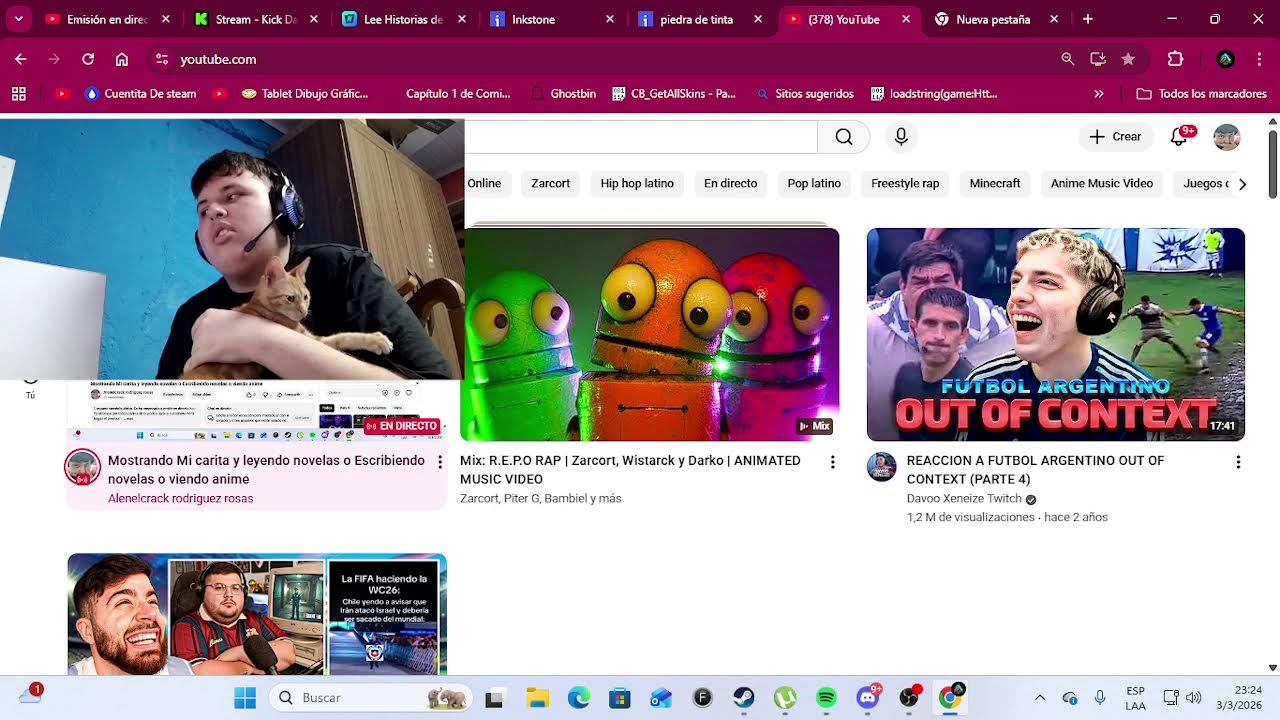Image resolution: width=1280 pixels, height=720 pixels.
Task: Switch to the piedra de tinta tab
Action: coord(698,19)
